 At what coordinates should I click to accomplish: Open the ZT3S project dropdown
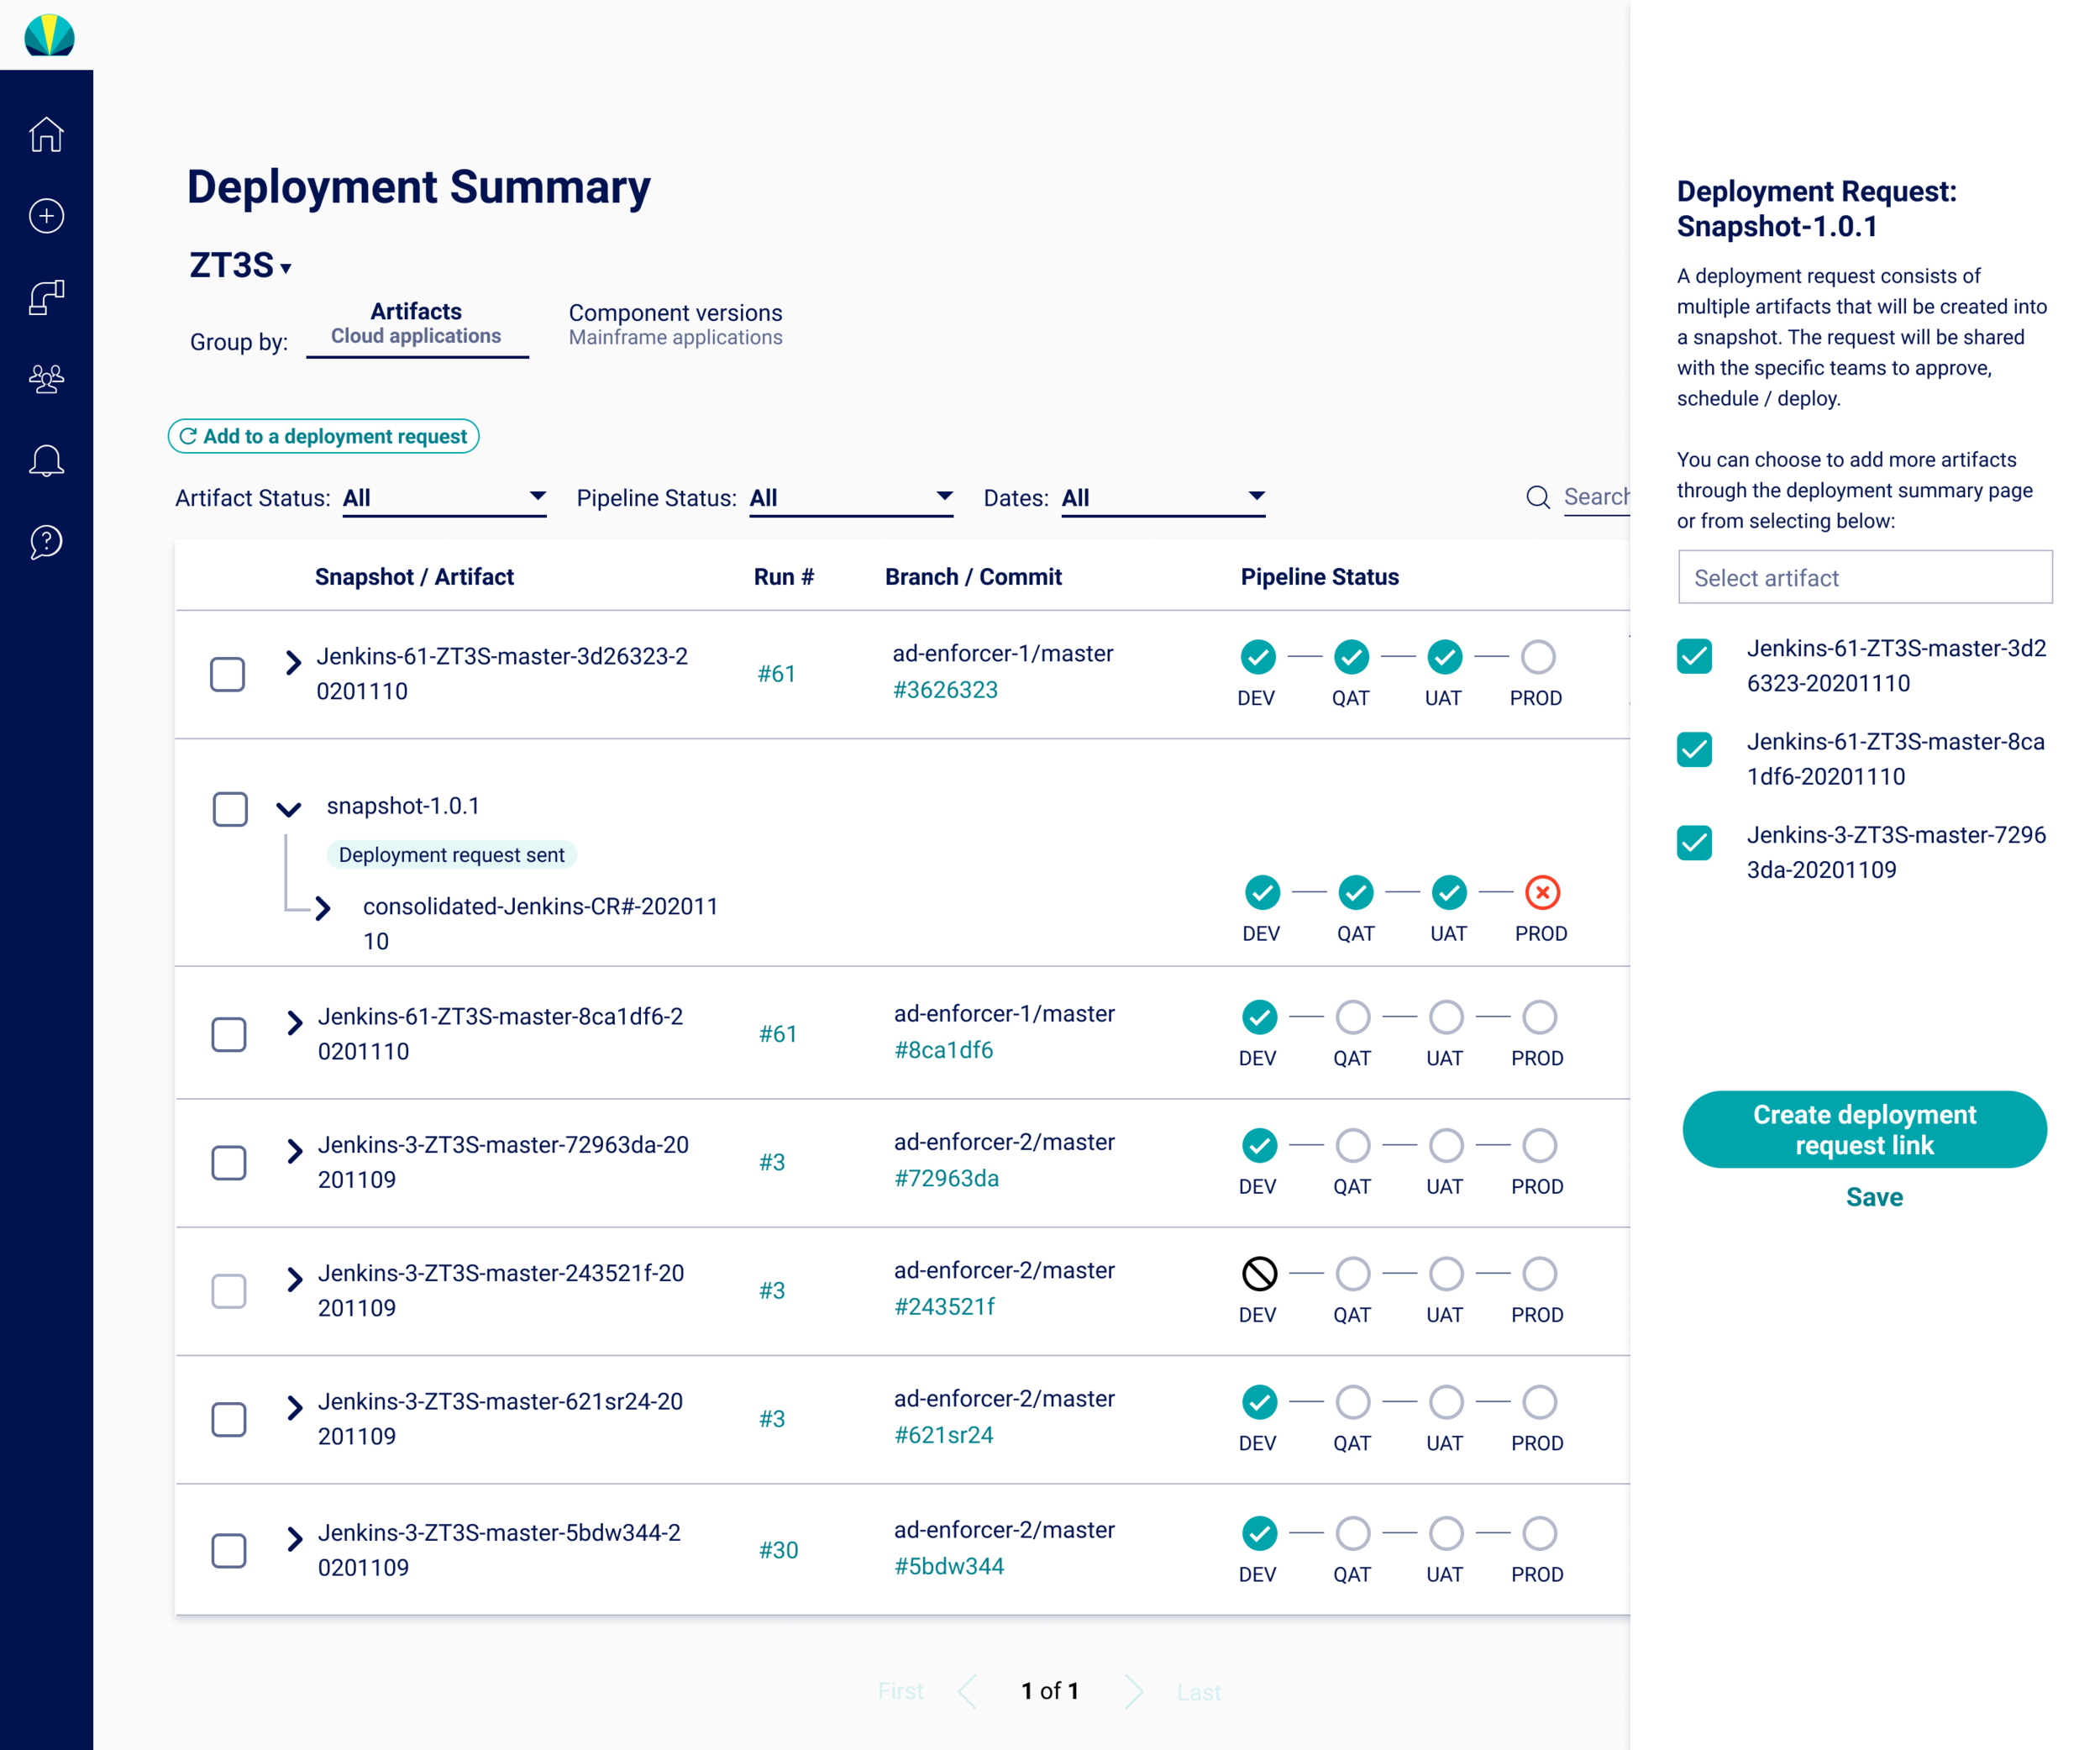pyautogui.click(x=240, y=266)
